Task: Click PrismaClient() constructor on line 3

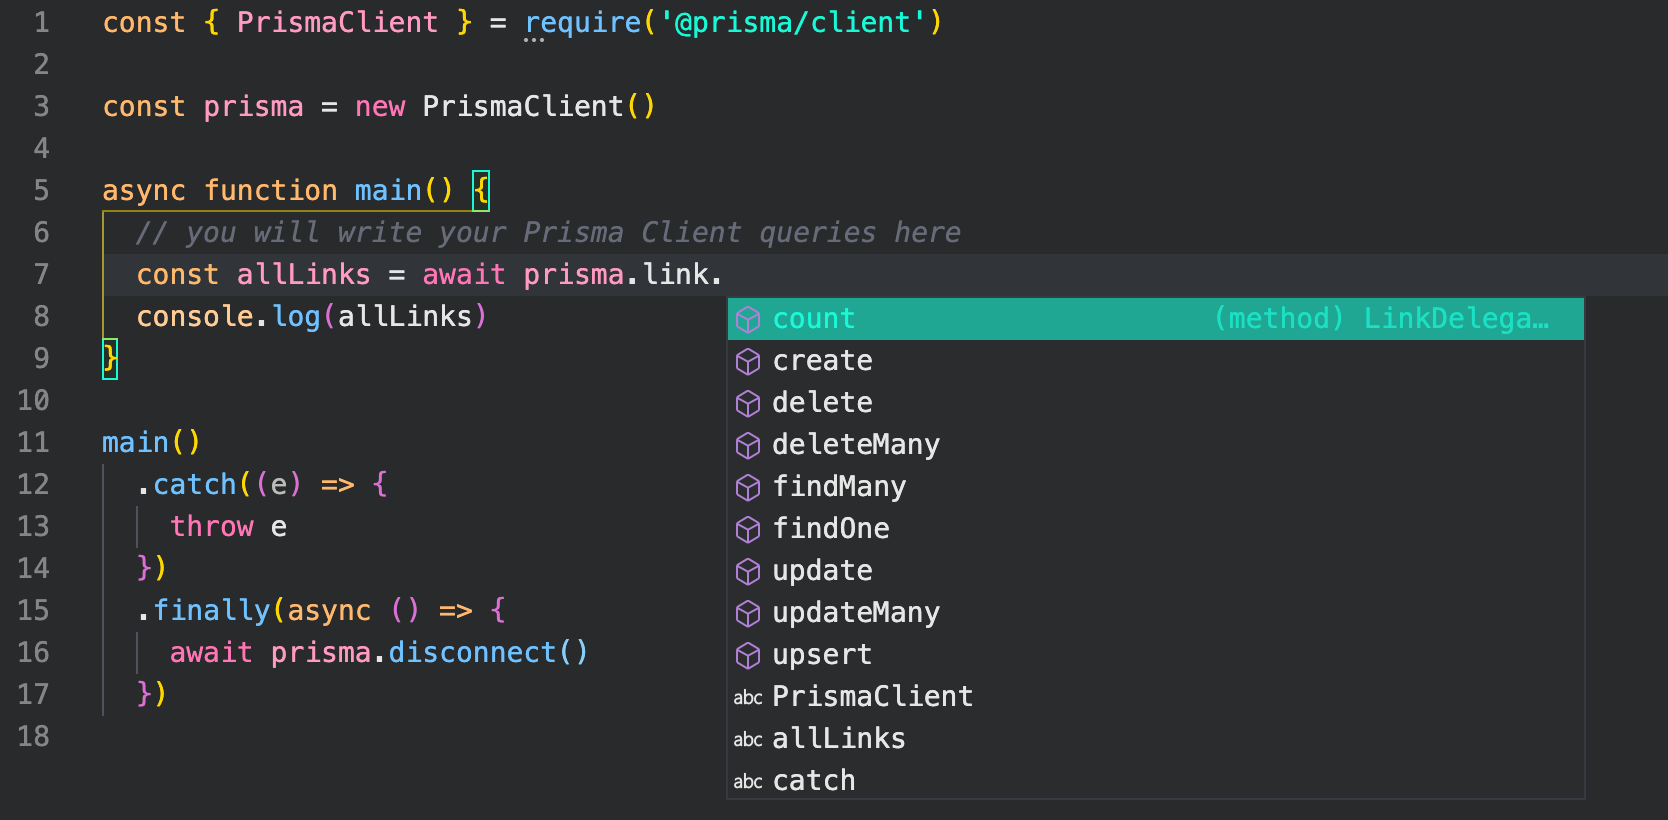Action: [x=539, y=106]
